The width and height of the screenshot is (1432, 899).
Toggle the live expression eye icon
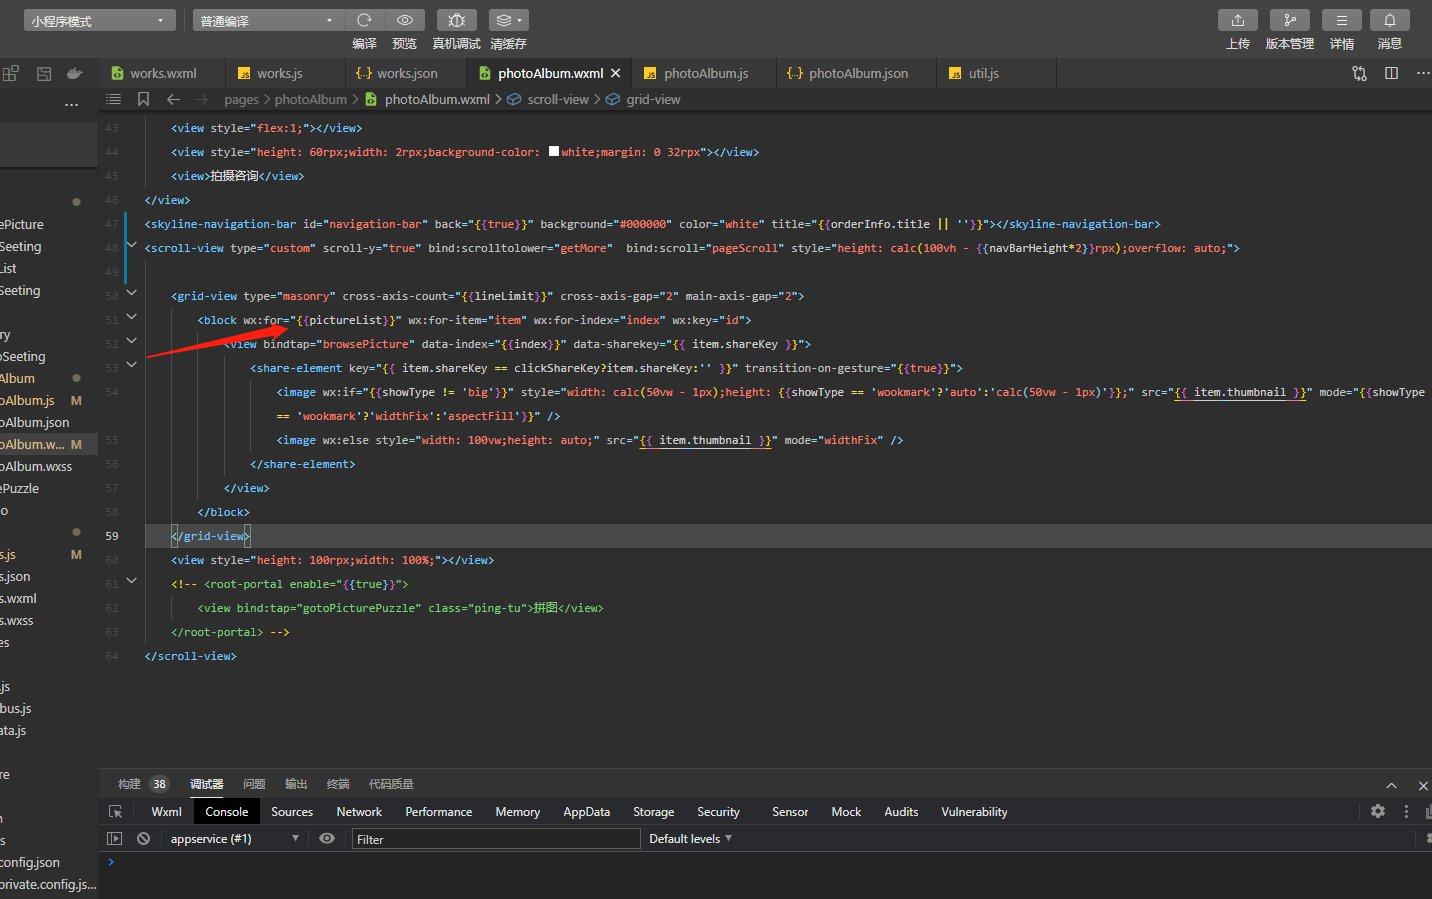(327, 839)
